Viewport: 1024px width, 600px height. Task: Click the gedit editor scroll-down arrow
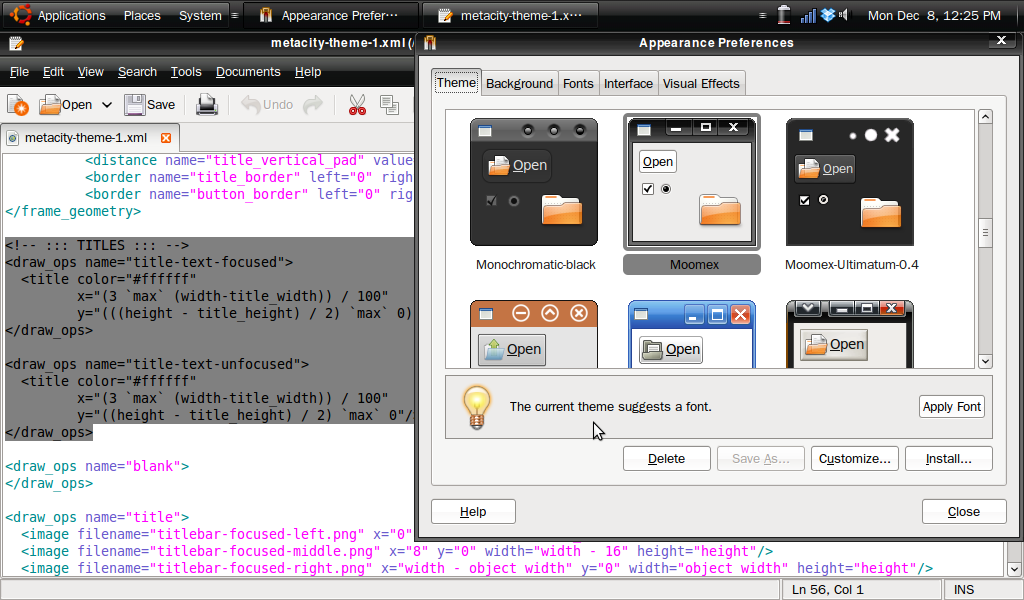click(1014, 569)
